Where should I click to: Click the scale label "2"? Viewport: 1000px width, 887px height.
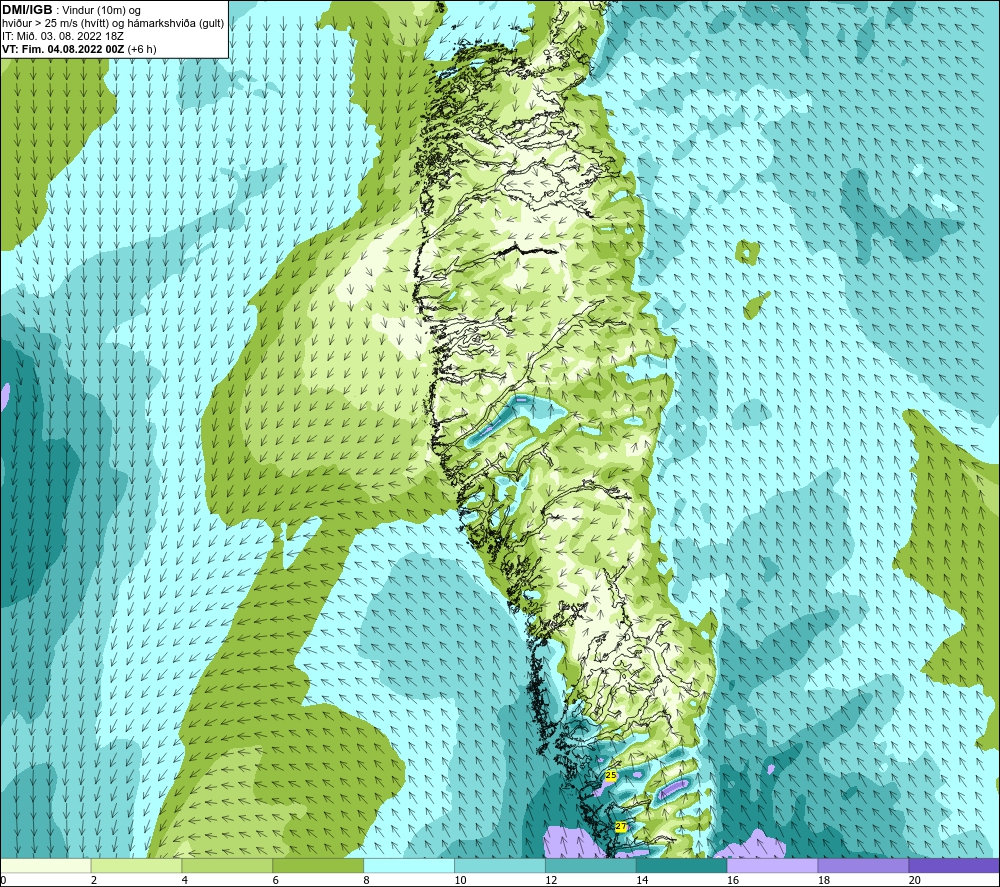click(x=94, y=881)
